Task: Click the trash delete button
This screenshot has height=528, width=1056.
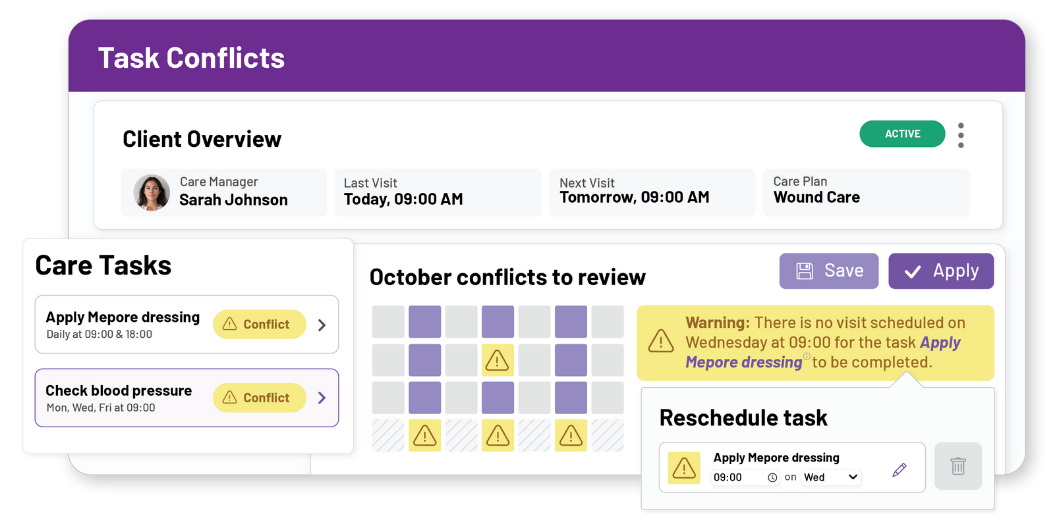Action: (x=958, y=466)
